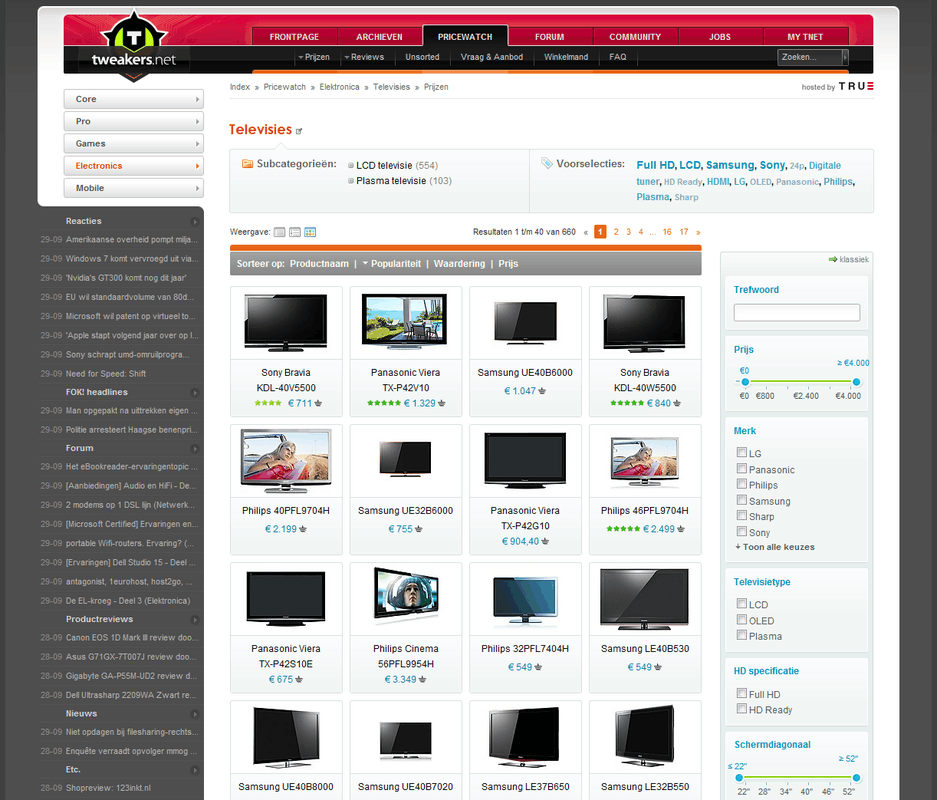This screenshot has width=937, height=800.
Task: Open the Panasonic Viera TX-P42V10 thumbnail
Action: coord(405,322)
